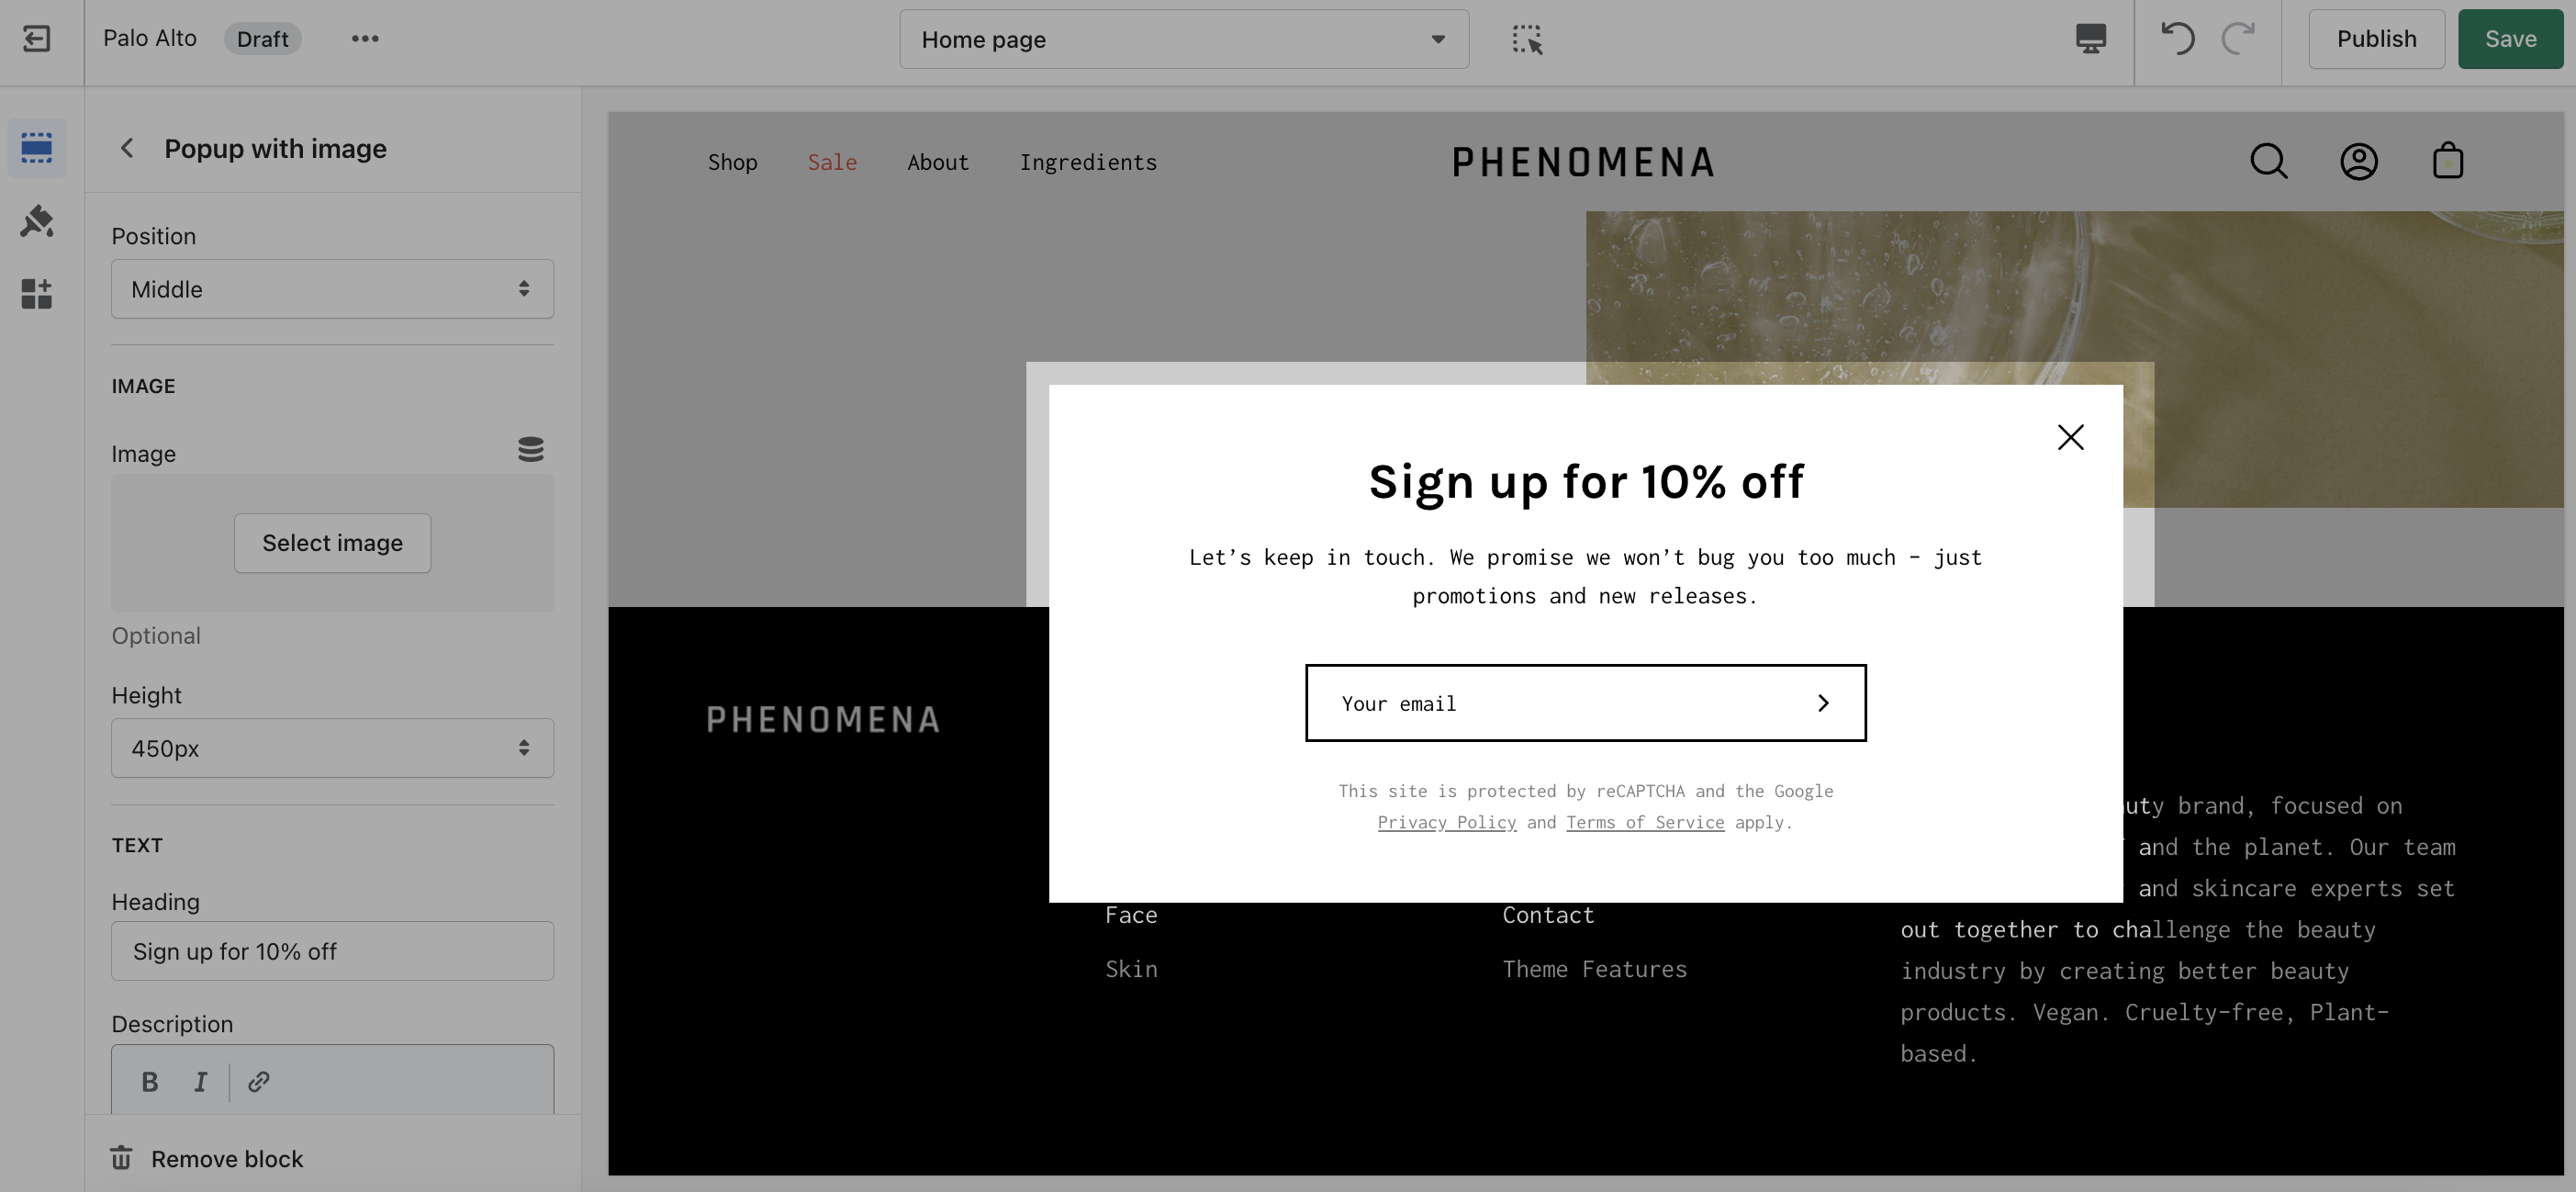2576x1192 pixels.
Task: Toggle bold in Description editor
Action: click(150, 1082)
